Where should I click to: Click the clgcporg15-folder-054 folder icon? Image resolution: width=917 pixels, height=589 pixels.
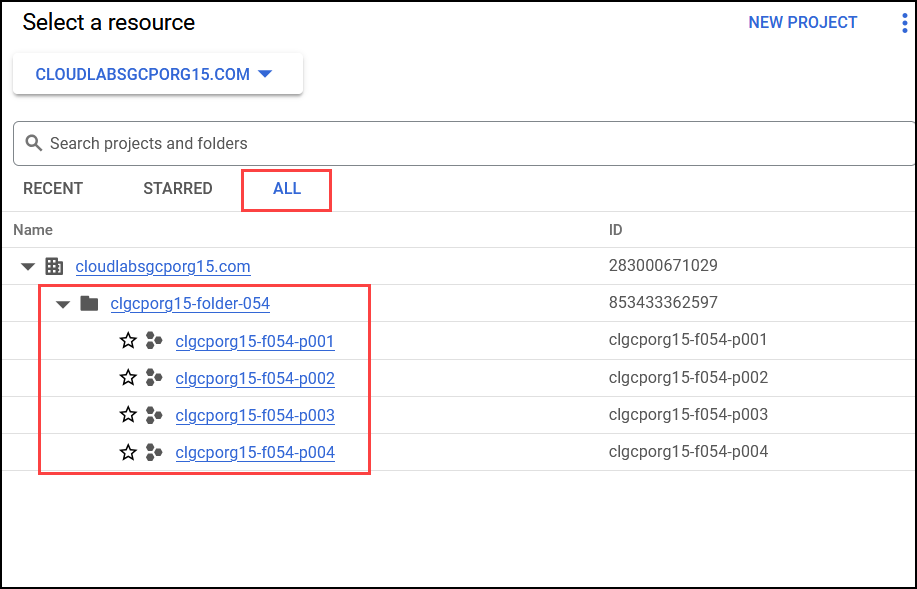[x=89, y=303]
